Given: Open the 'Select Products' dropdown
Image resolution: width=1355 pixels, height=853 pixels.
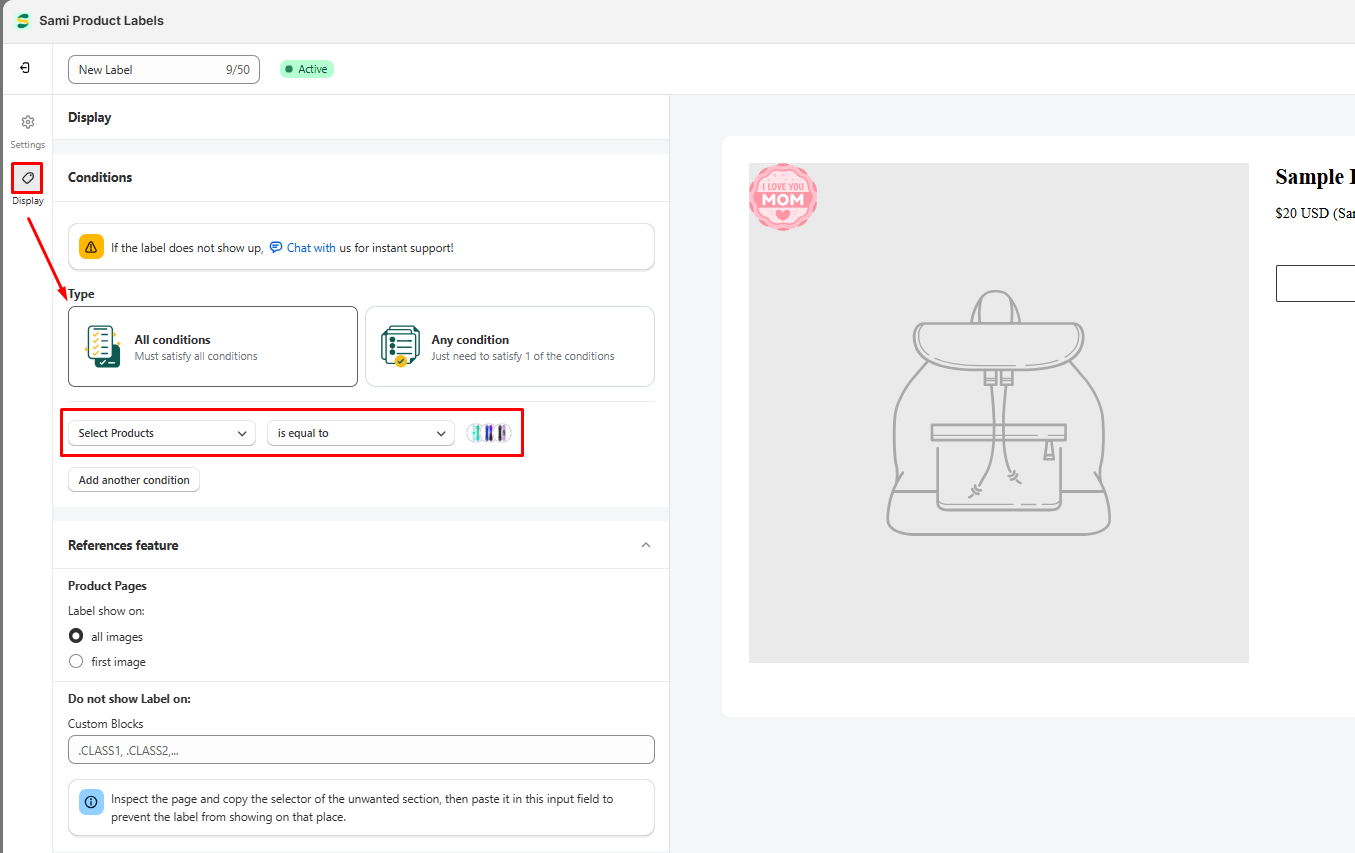Looking at the screenshot, I should 162,433.
